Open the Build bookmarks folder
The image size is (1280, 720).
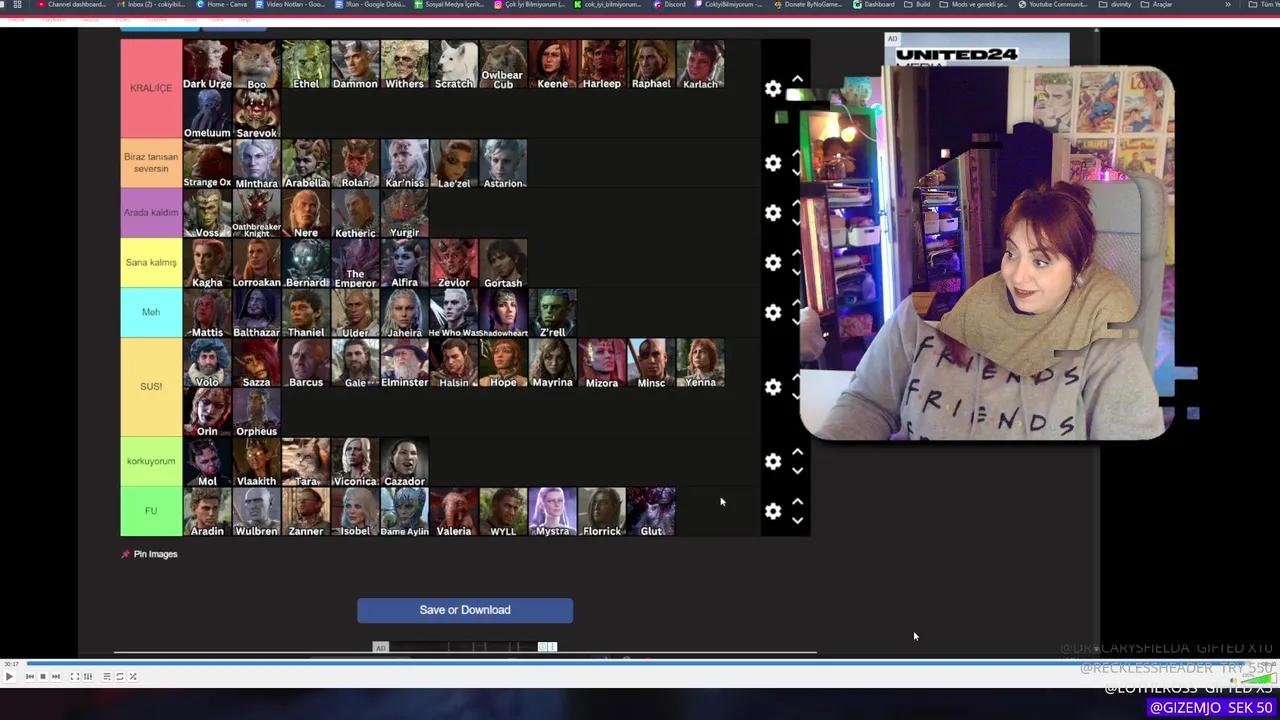pyautogui.click(x=918, y=4)
